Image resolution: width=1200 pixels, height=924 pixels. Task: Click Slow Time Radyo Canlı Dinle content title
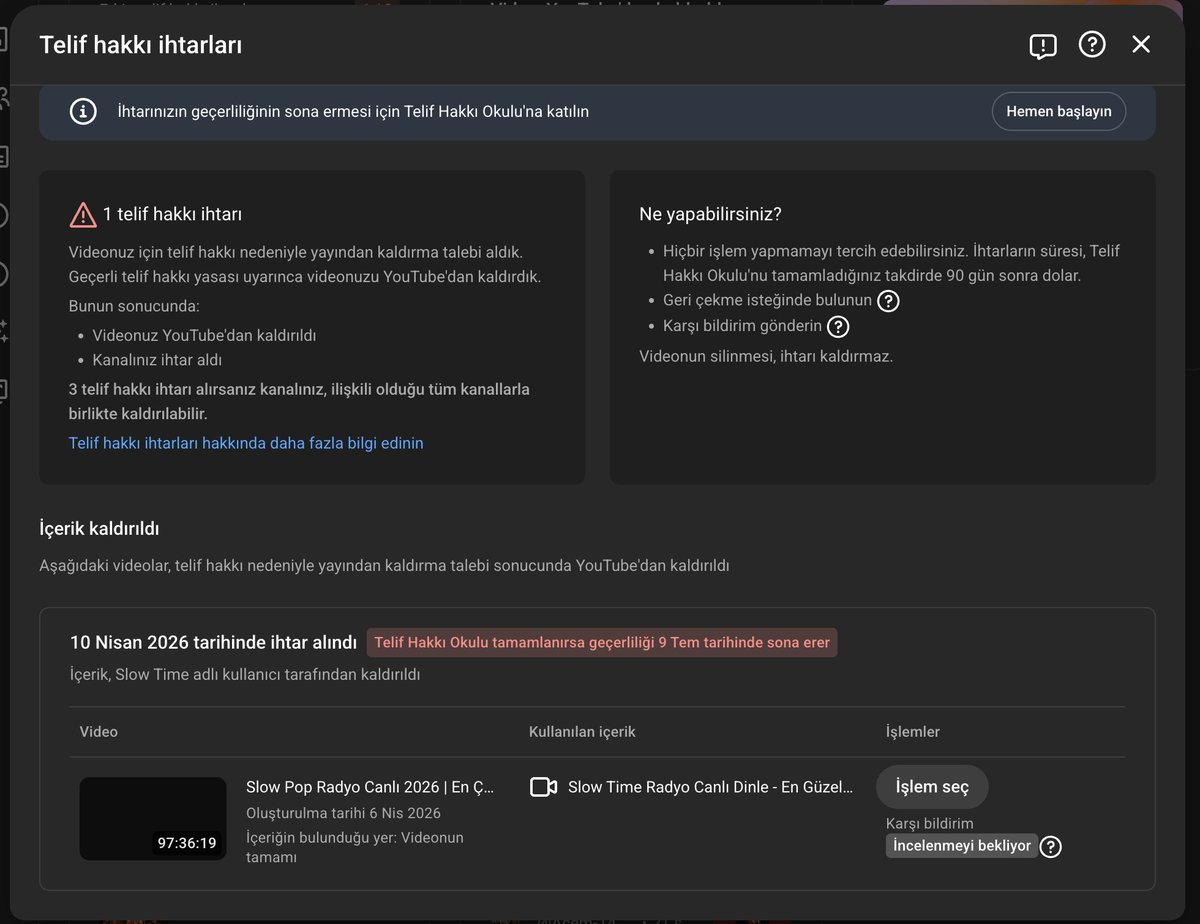coord(711,787)
